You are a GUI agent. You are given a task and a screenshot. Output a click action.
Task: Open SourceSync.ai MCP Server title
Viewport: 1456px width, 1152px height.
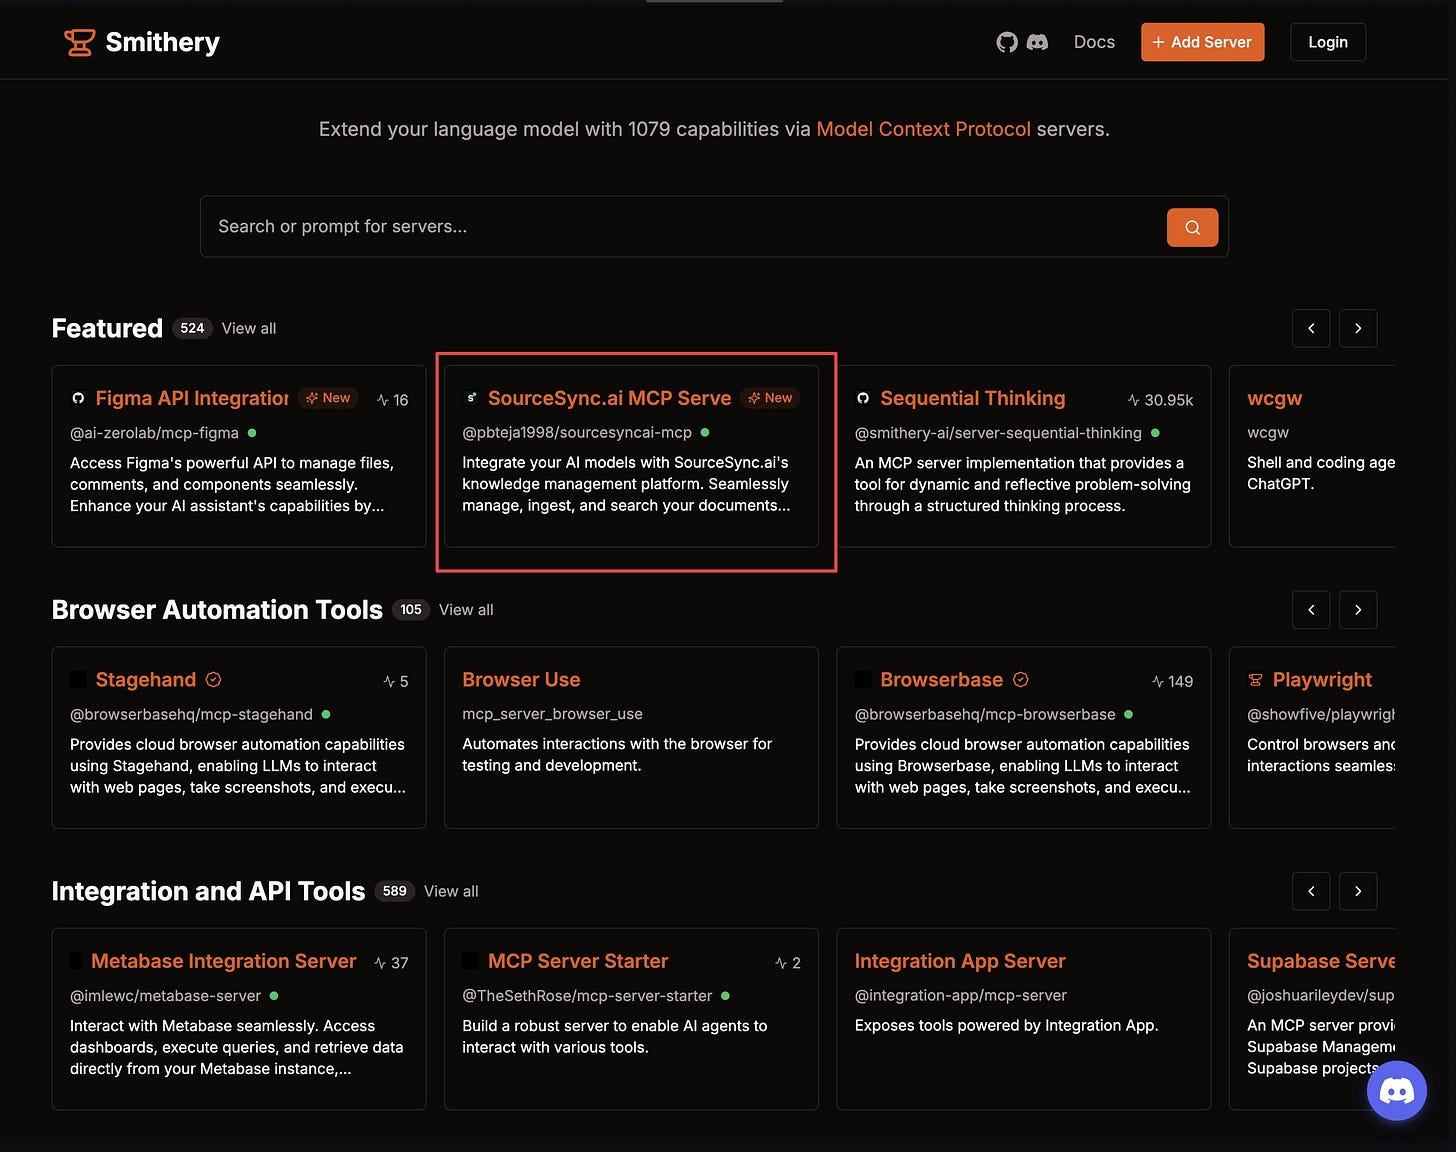[609, 398]
